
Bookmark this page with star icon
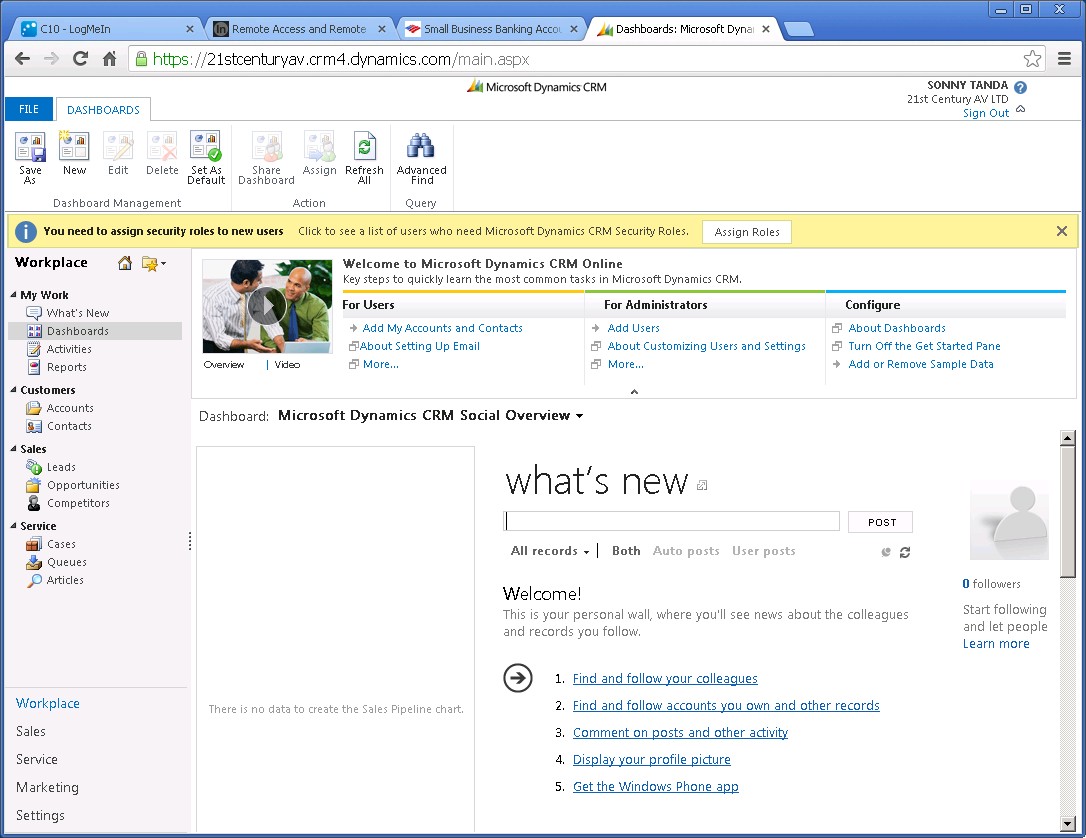click(1033, 59)
